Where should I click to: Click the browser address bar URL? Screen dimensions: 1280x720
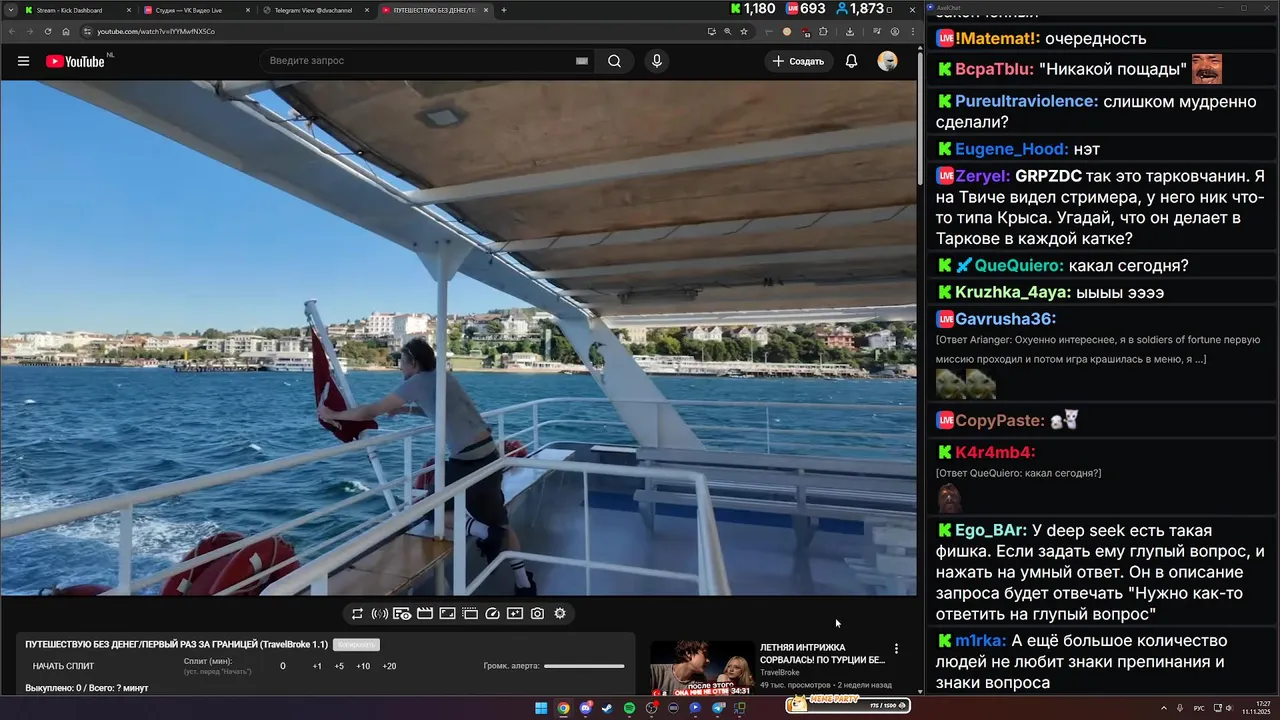point(156,31)
